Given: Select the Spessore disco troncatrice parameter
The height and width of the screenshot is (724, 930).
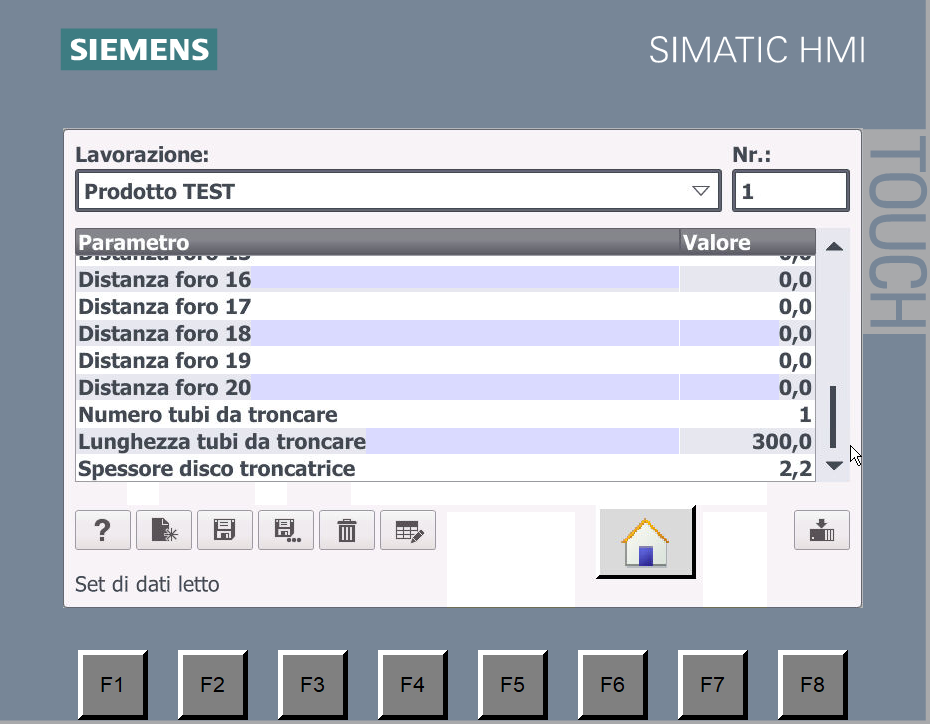Looking at the screenshot, I should (x=445, y=468).
